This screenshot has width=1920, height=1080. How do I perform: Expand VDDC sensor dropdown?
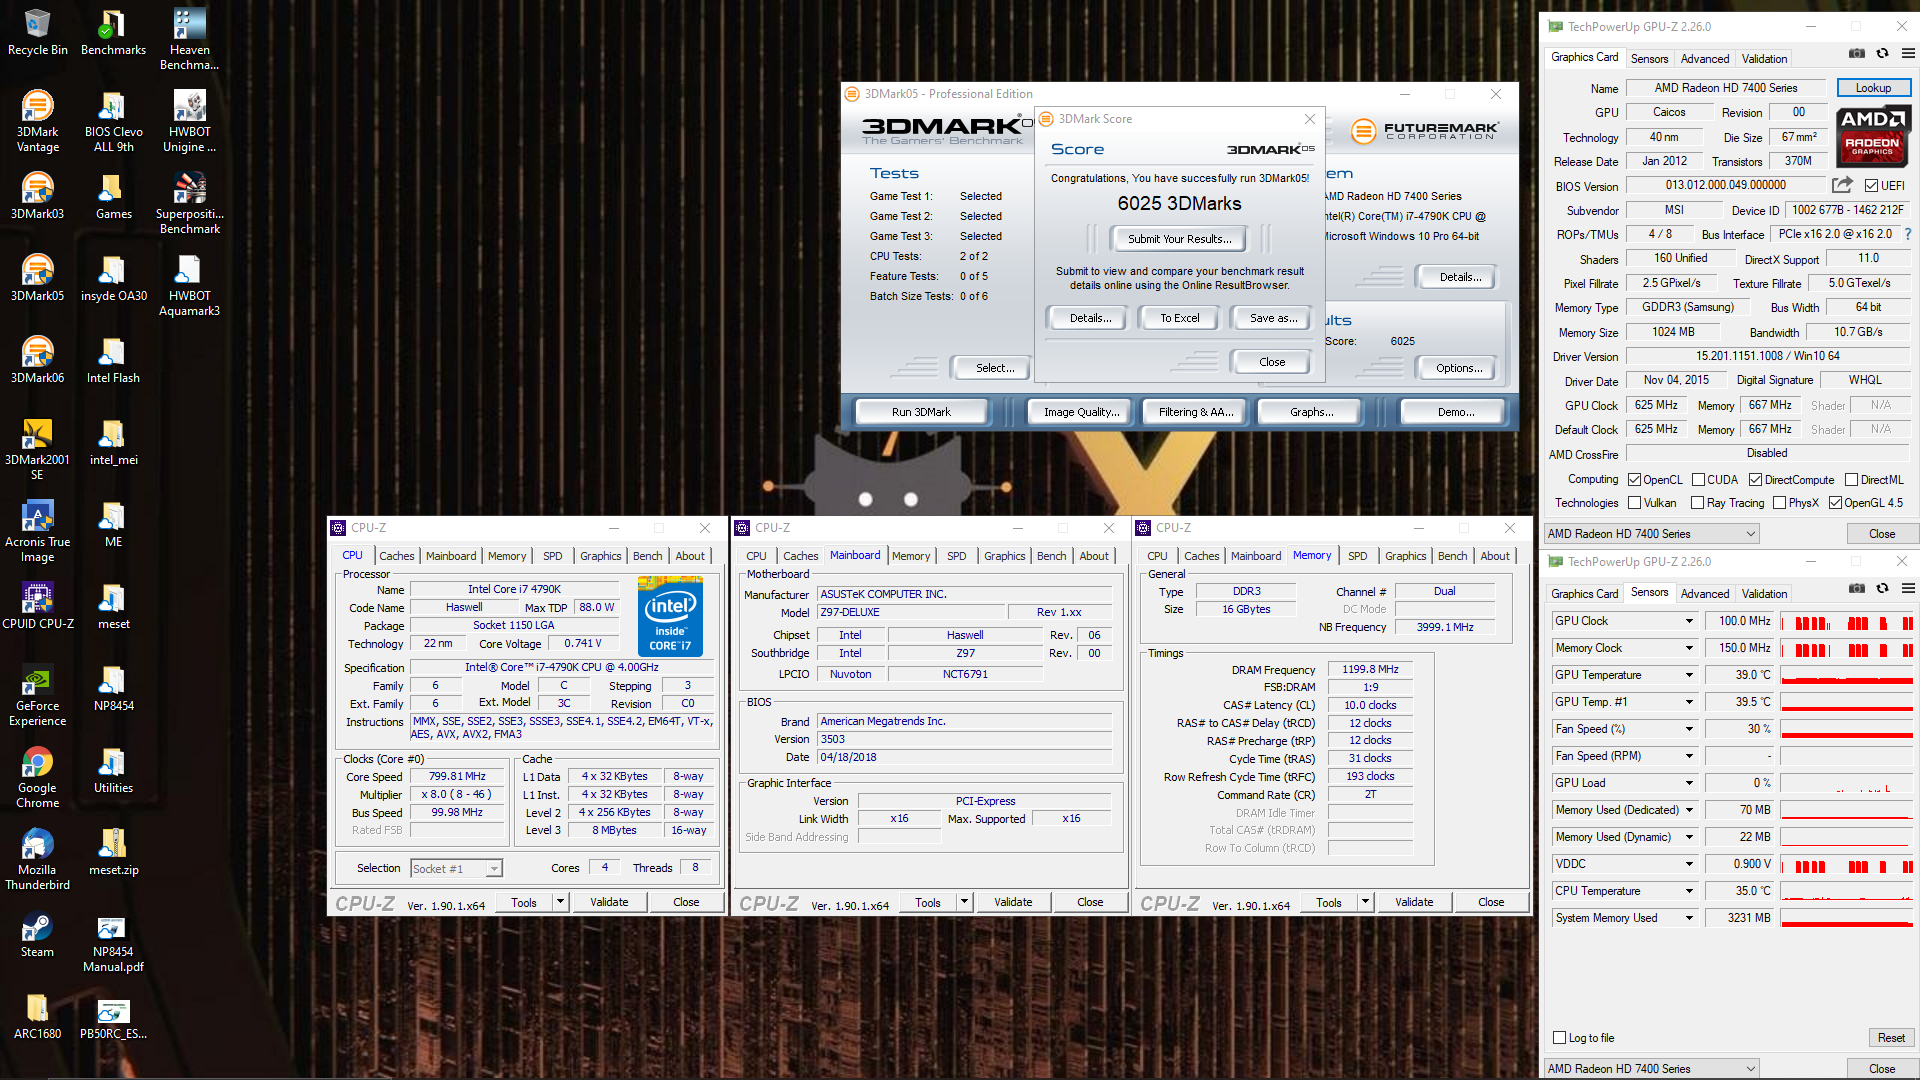tap(1689, 864)
